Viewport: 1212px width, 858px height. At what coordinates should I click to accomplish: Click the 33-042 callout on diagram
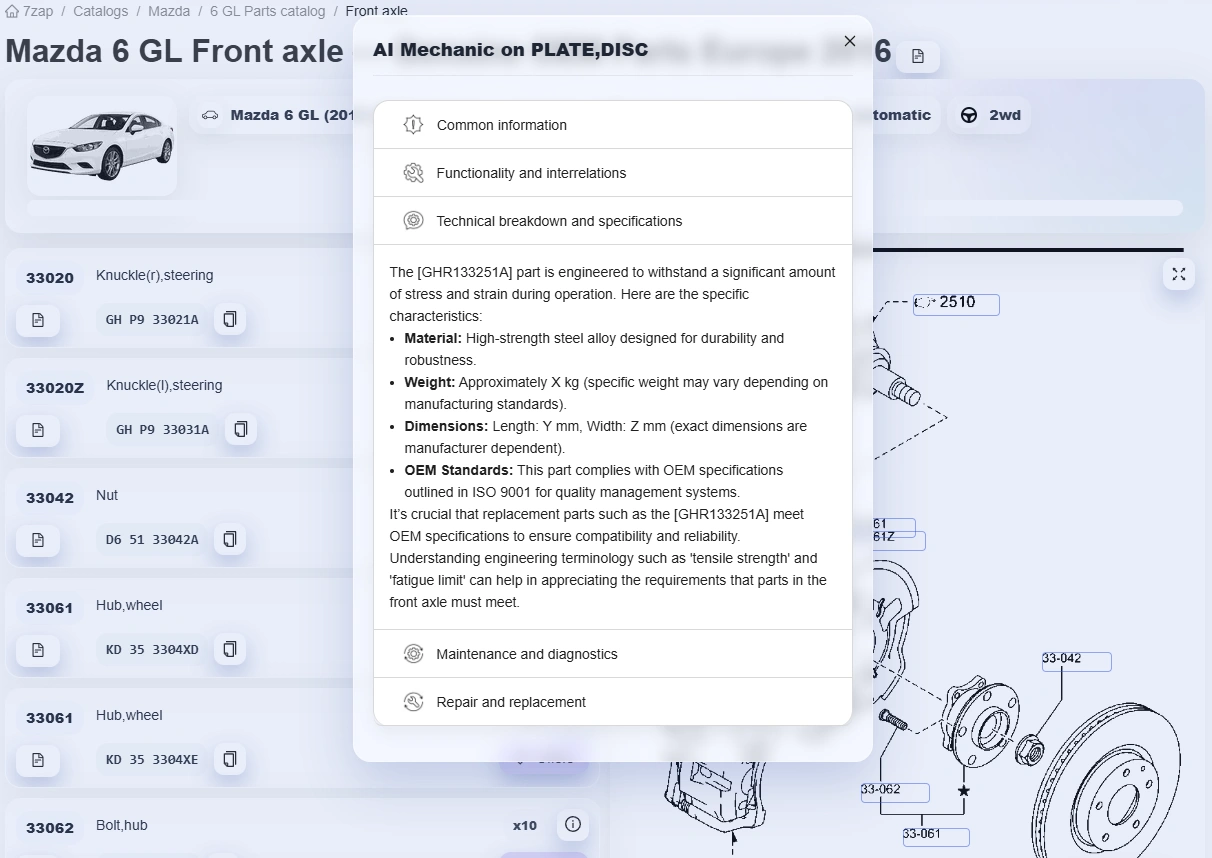click(1076, 660)
